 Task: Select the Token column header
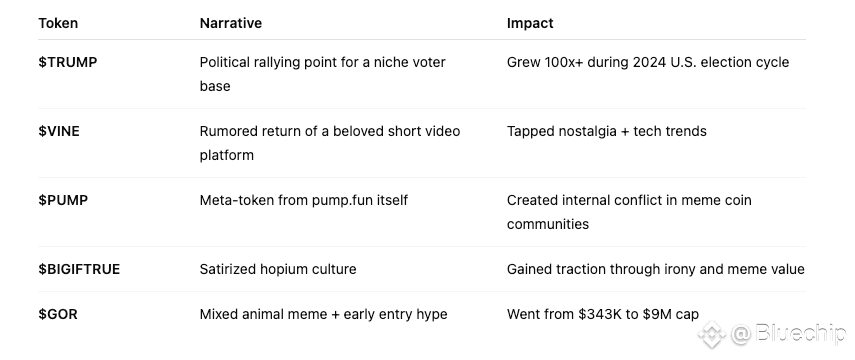(58, 23)
